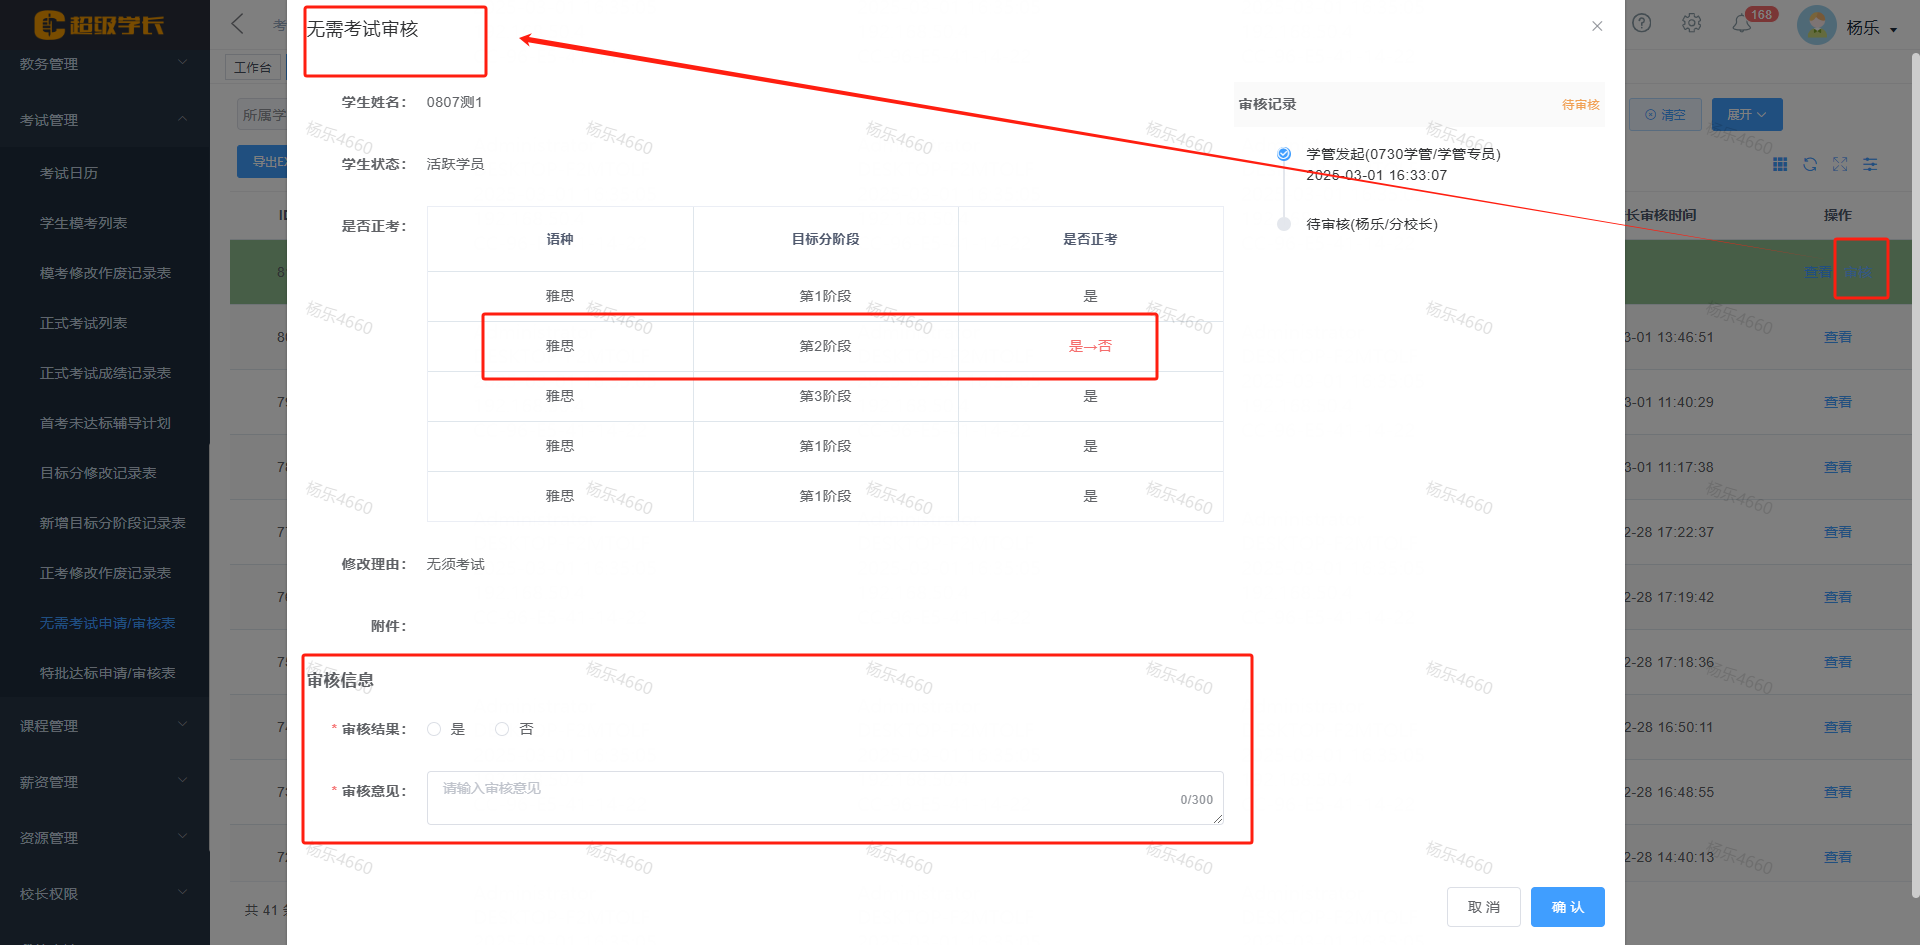1920x945 pixels.
Task: Click the 确认 button
Action: [1567, 907]
